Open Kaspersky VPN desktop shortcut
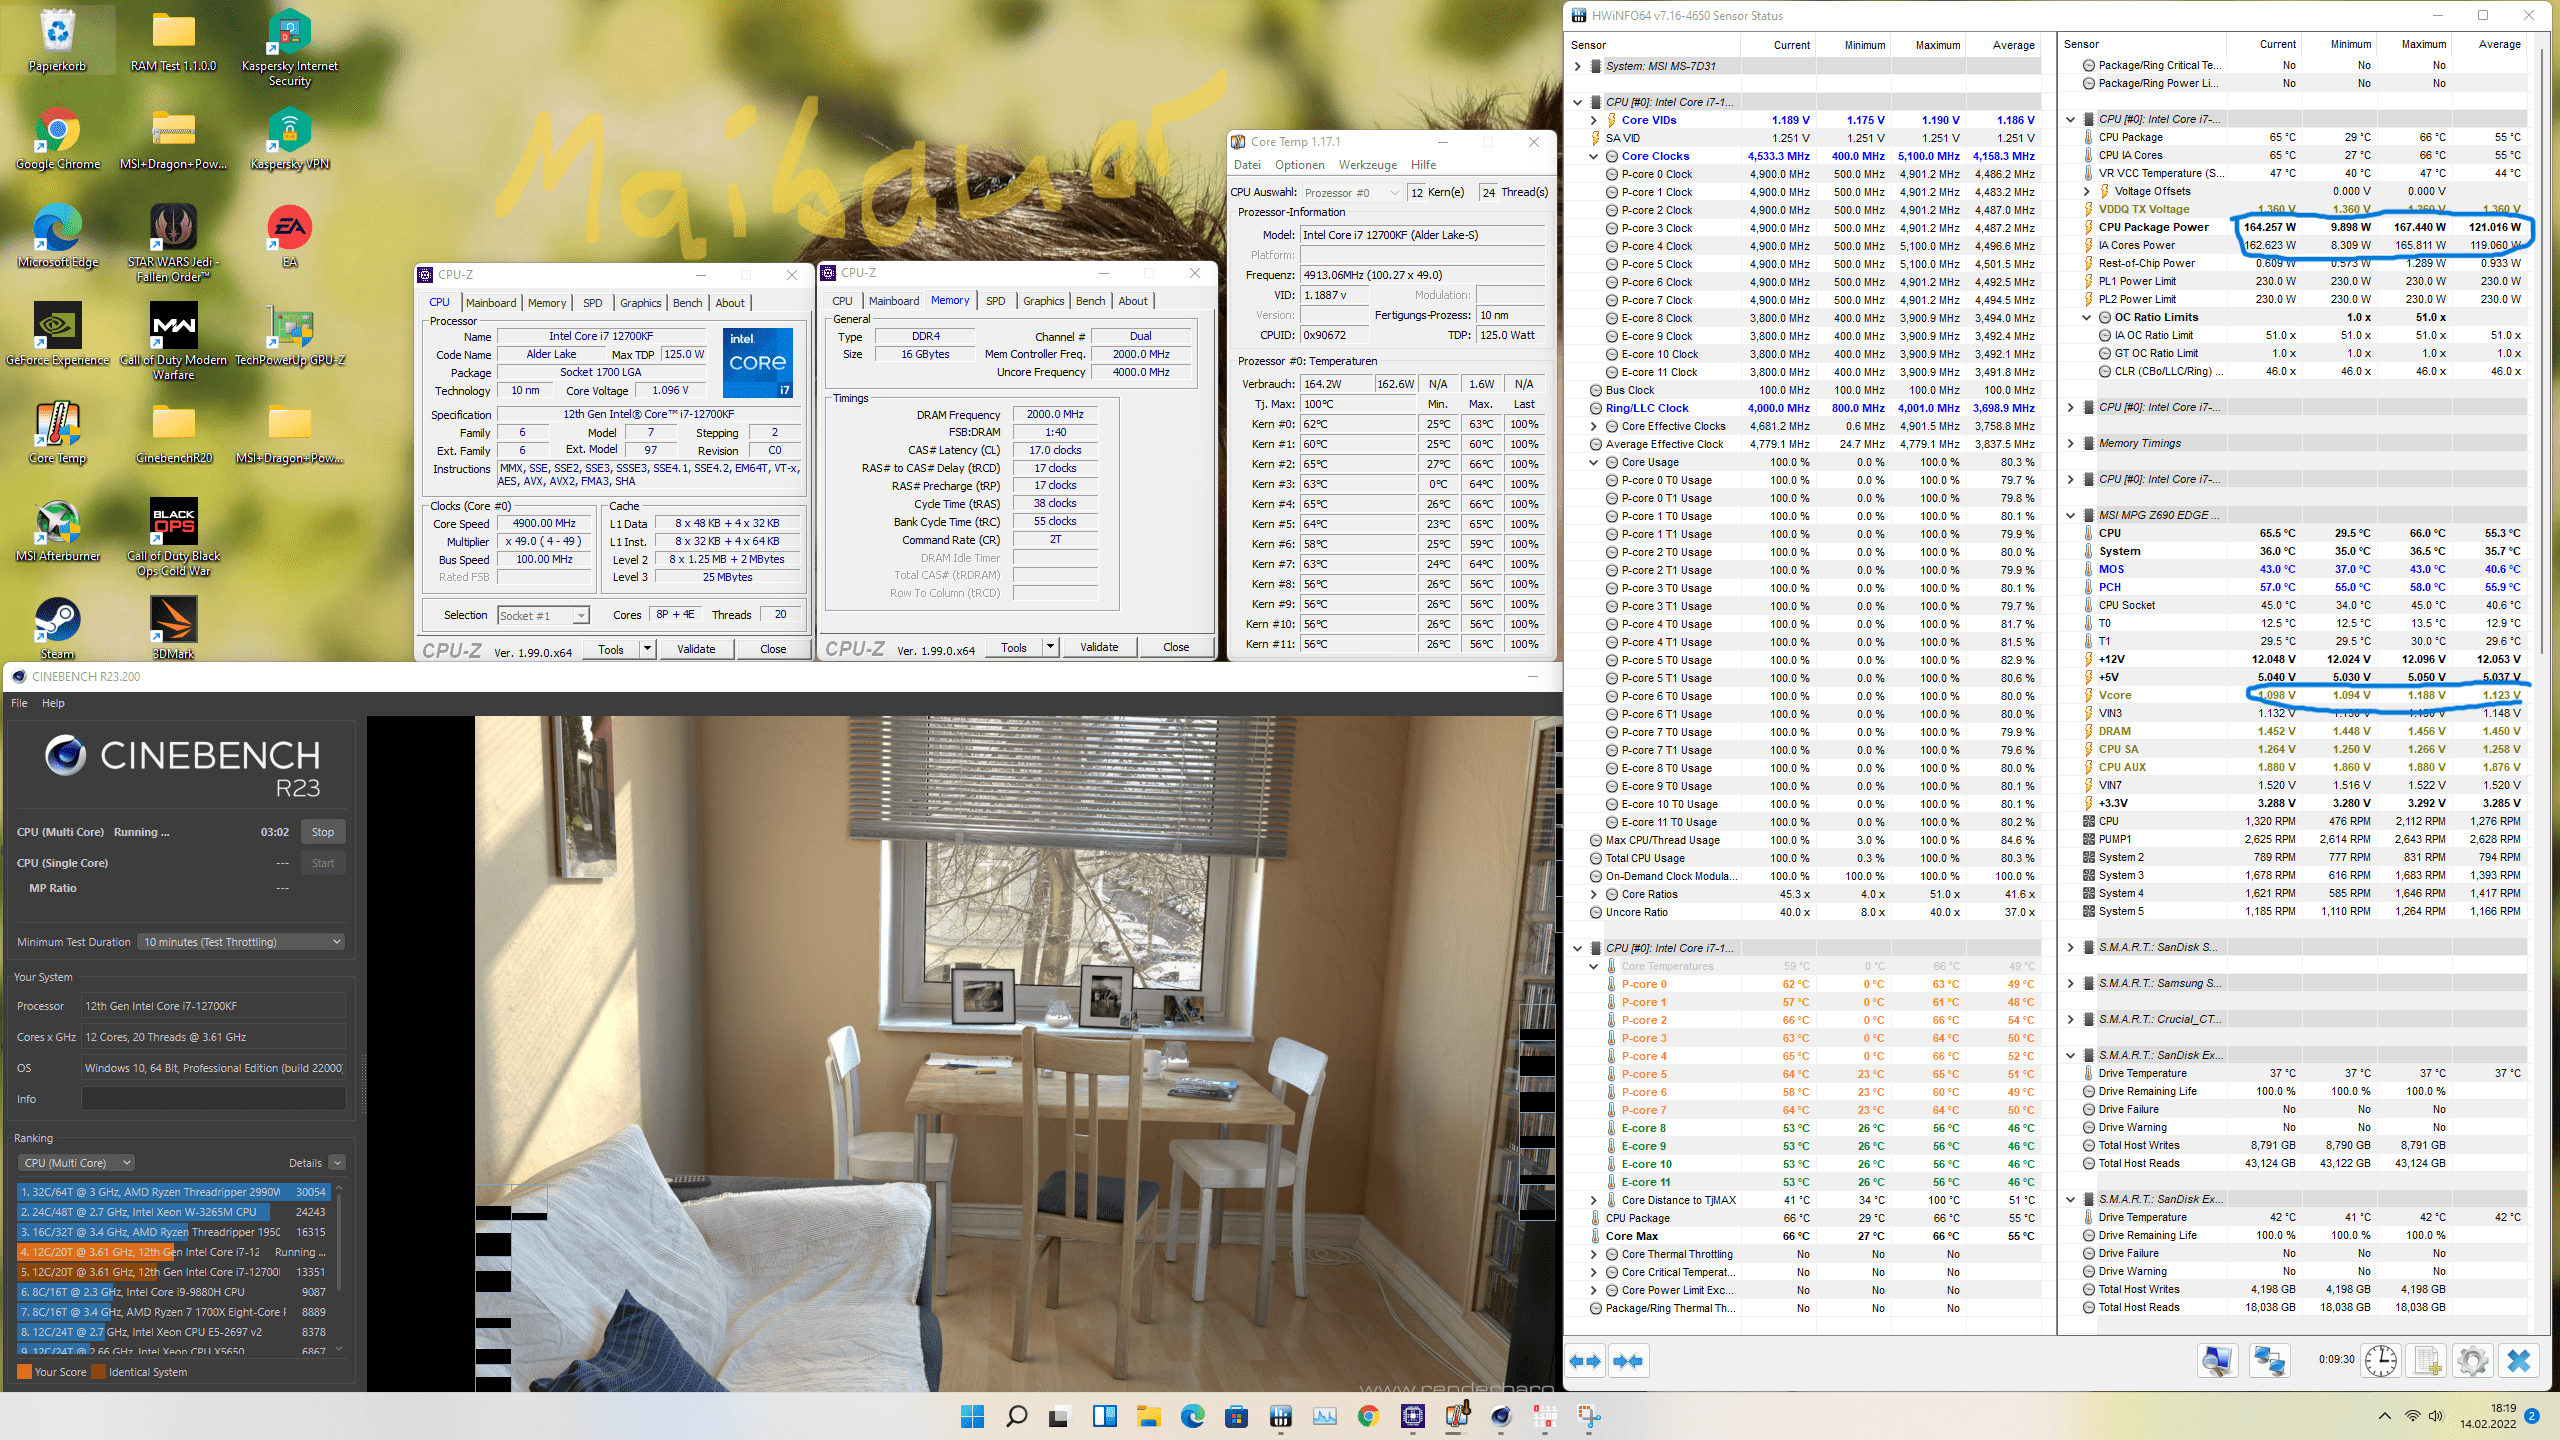The height and width of the screenshot is (1440, 2560). point(290,138)
